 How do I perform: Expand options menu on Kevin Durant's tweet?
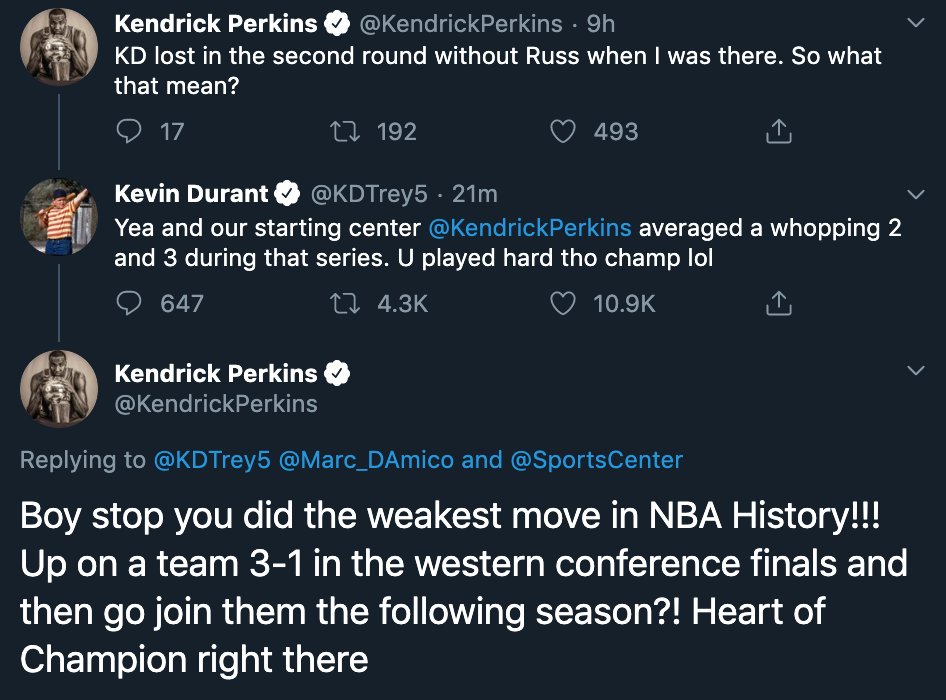click(x=915, y=194)
